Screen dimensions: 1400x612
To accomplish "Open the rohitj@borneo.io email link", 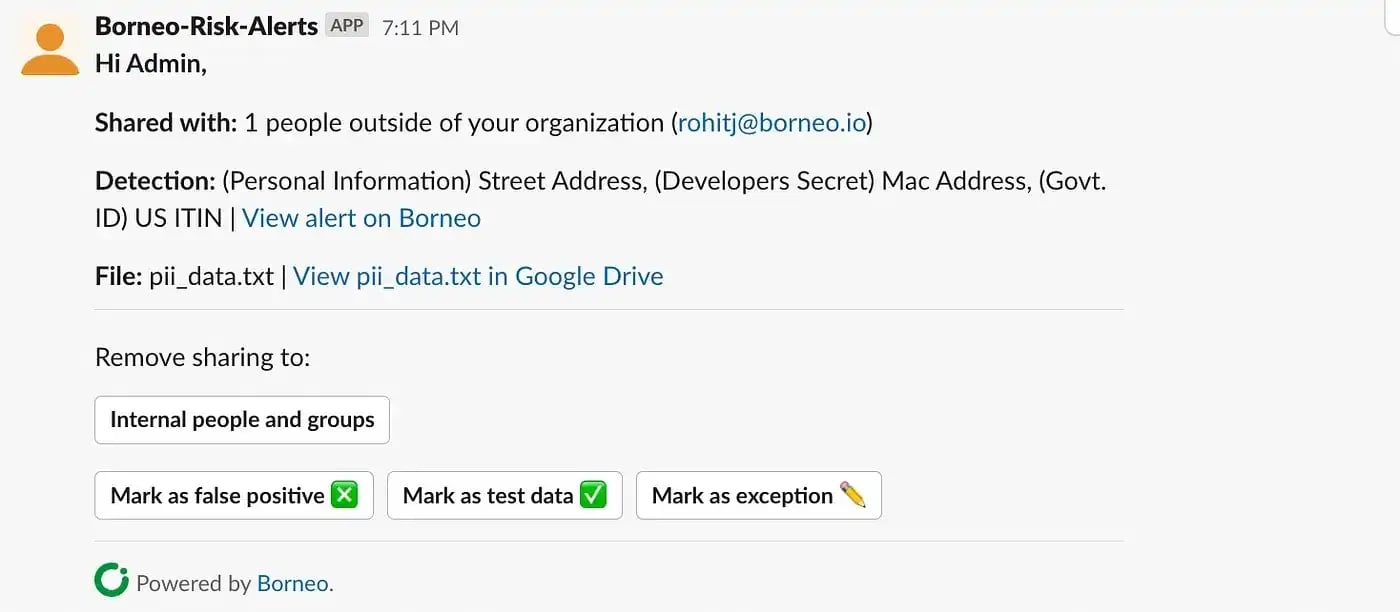I will (771, 123).
